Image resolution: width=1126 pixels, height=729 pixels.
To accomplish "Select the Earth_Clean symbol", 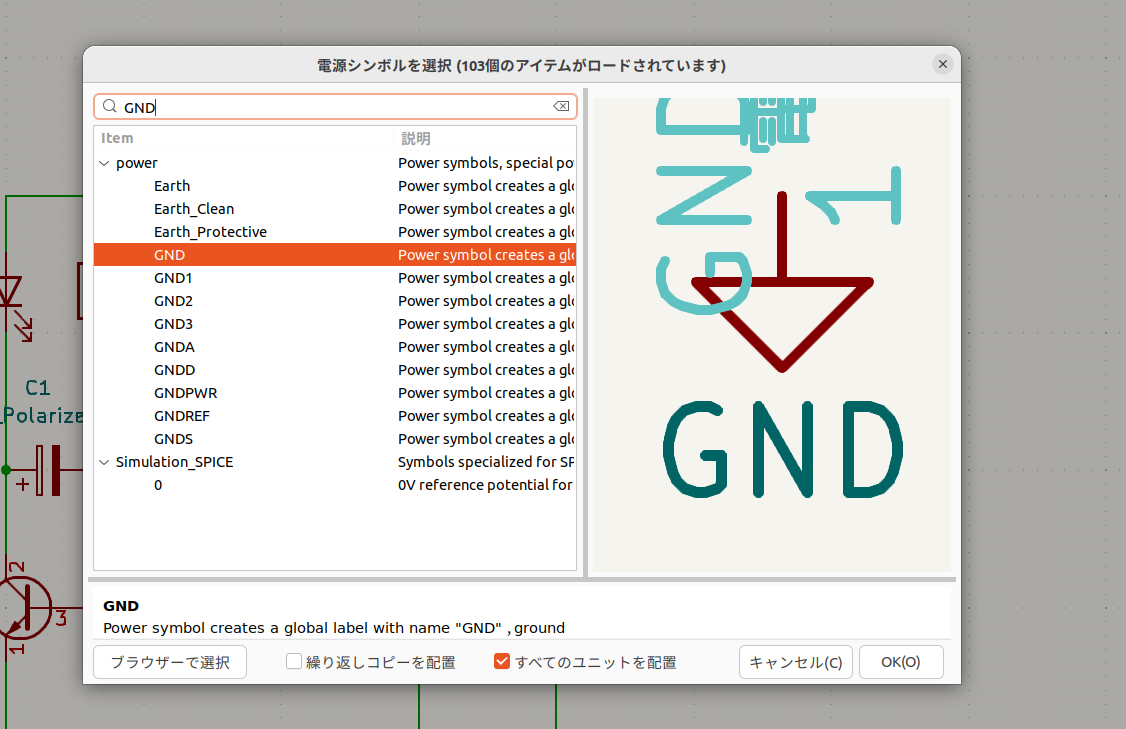I will tap(194, 209).
